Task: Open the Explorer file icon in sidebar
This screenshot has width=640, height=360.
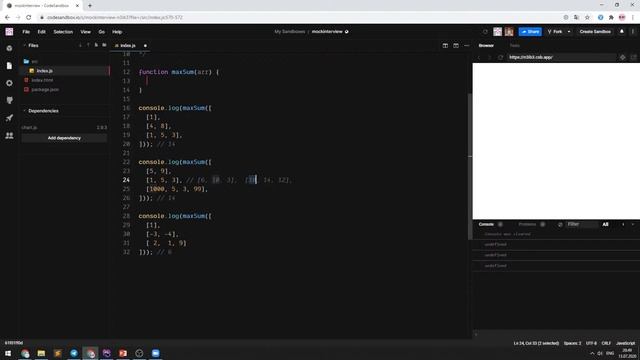Action: coord(9,66)
